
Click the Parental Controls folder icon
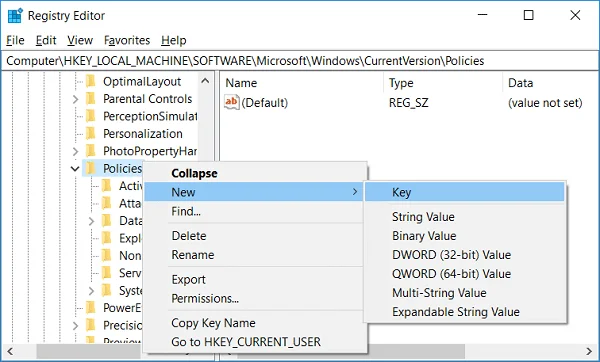coord(91,99)
